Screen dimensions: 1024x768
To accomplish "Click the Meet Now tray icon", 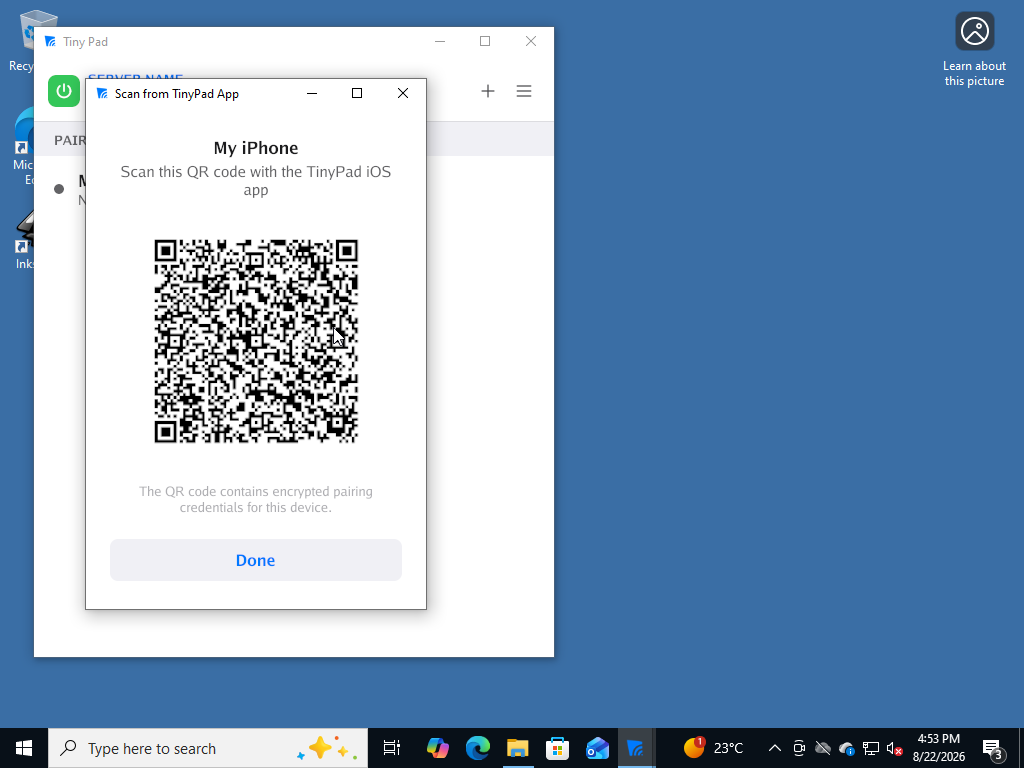I will [x=799, y=748].
